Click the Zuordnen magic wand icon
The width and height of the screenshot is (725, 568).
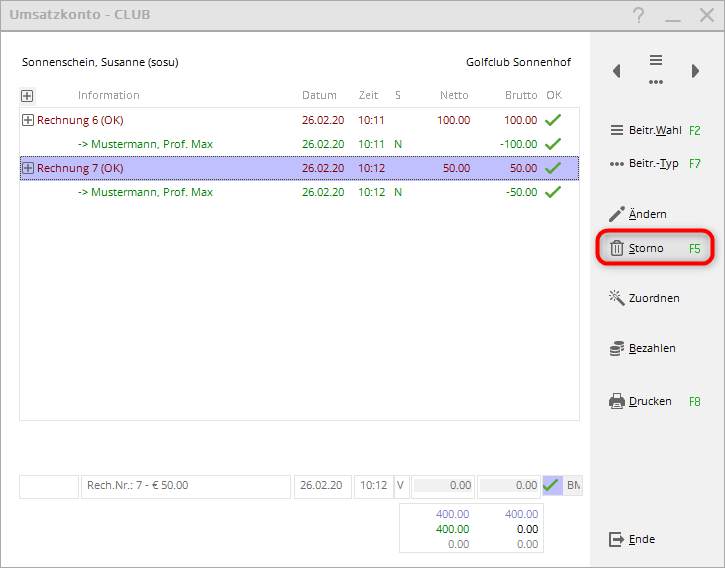[x=617, y=297]
